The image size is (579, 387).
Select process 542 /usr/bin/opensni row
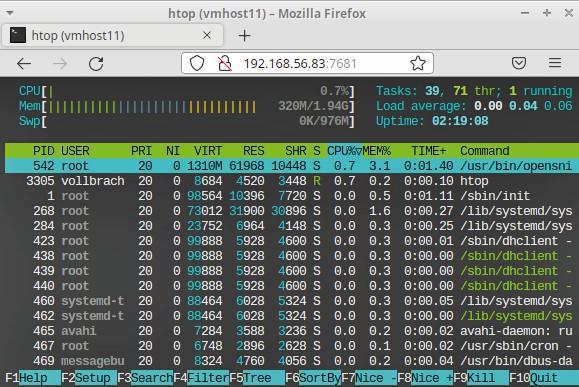tap(292, 166)
